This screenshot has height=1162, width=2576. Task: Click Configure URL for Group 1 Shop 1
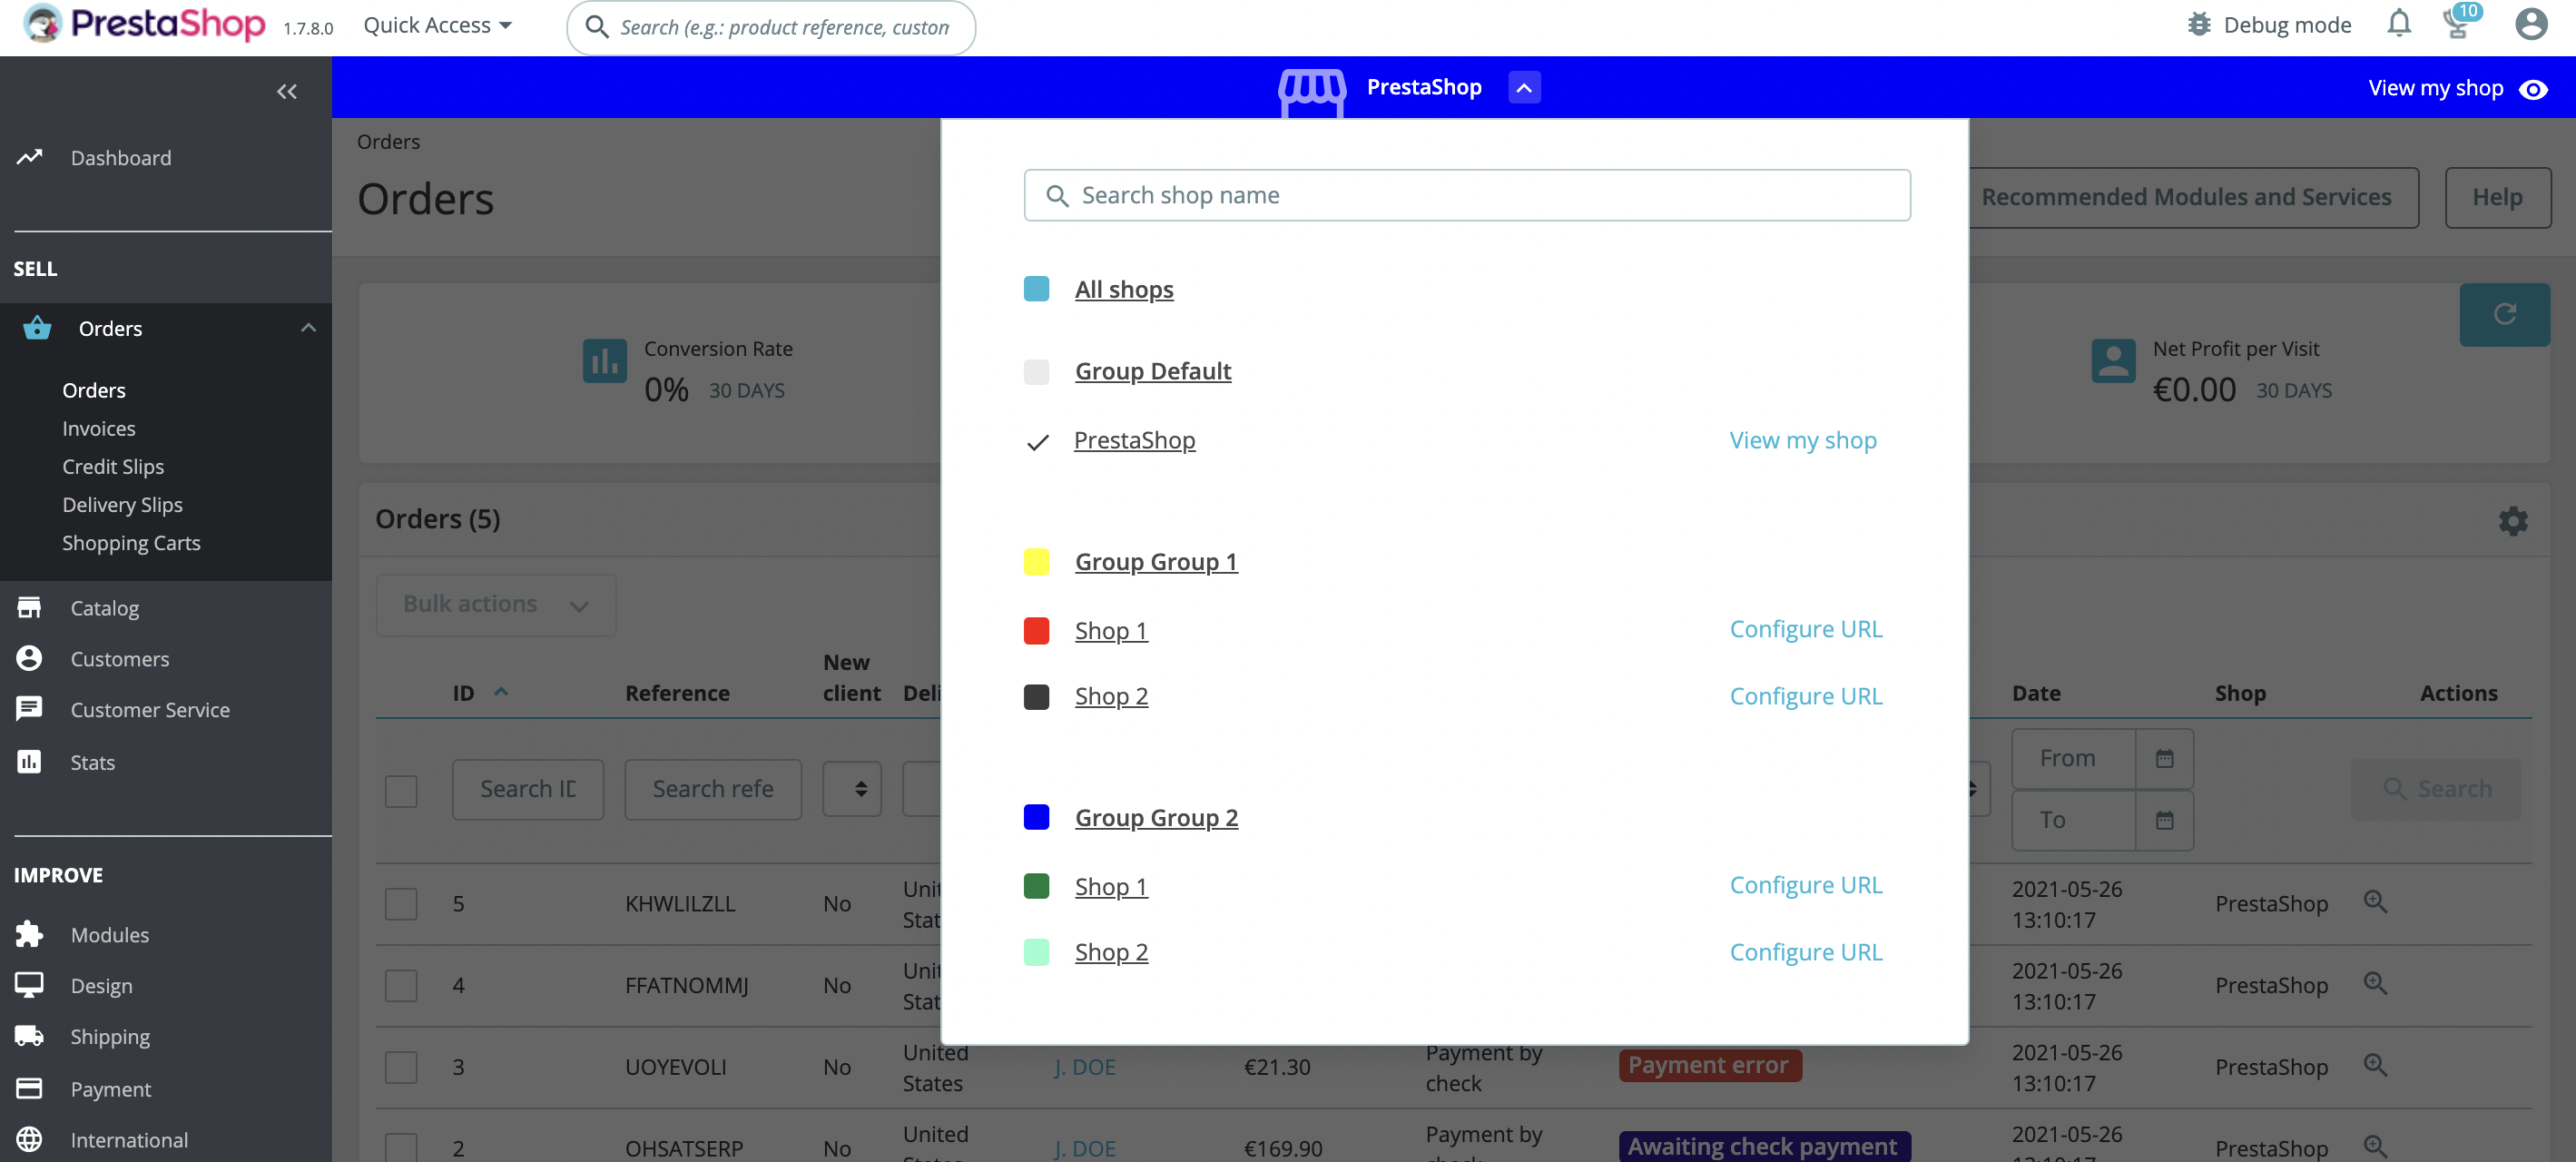click(x=1805, y=628)
